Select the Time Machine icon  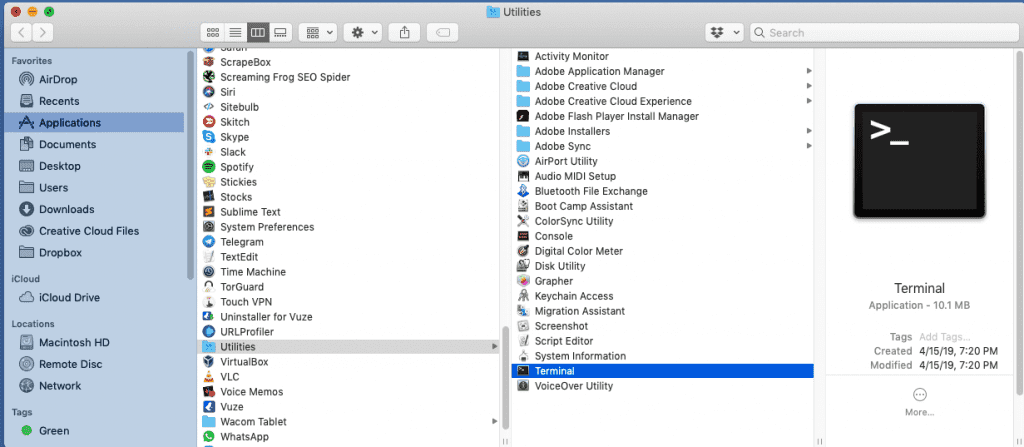coord(209,272)
